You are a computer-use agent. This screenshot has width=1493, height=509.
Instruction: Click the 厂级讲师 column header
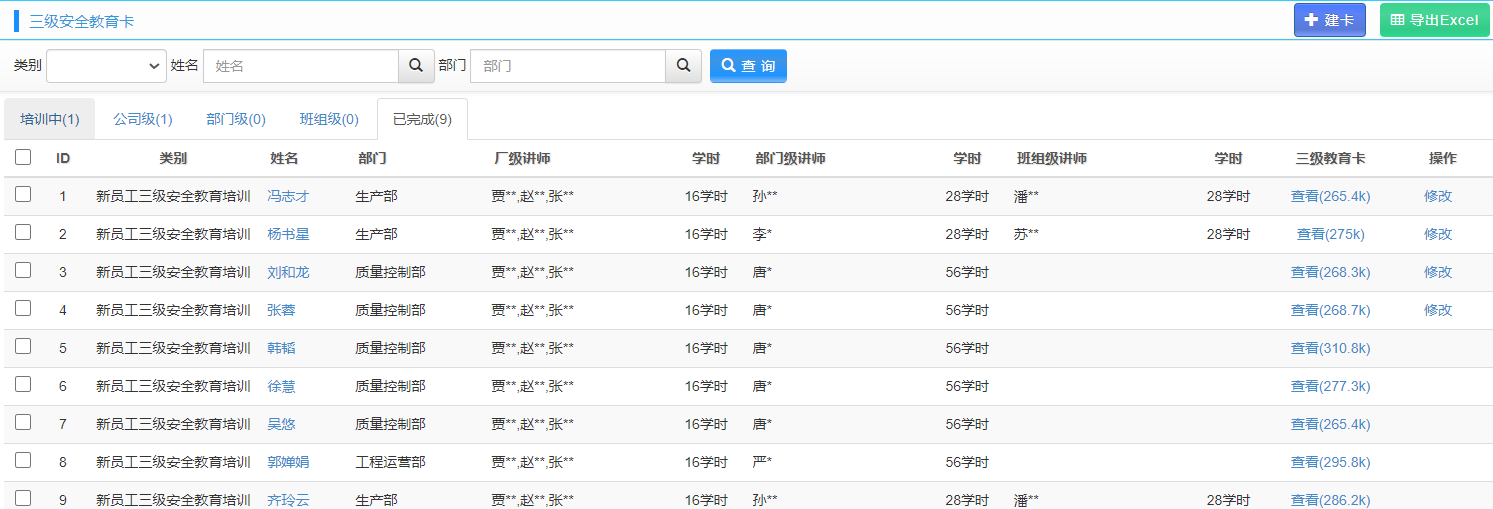point(522,158)
